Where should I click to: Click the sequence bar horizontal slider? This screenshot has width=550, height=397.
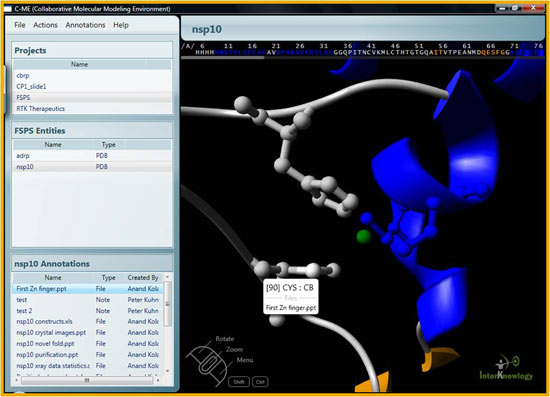[x=222, y=58]
